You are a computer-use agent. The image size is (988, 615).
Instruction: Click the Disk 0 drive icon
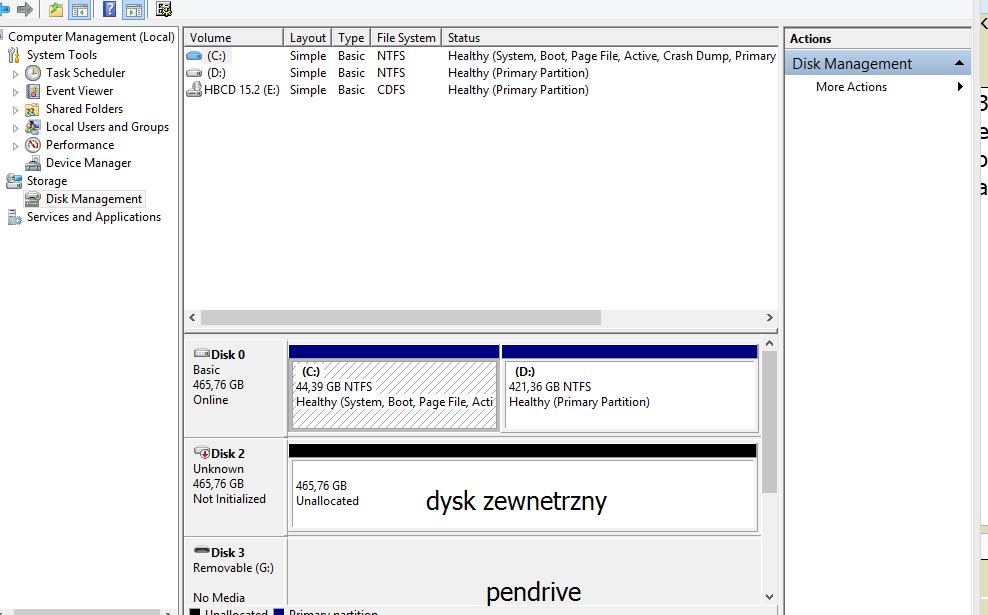(x=202, y=353)
